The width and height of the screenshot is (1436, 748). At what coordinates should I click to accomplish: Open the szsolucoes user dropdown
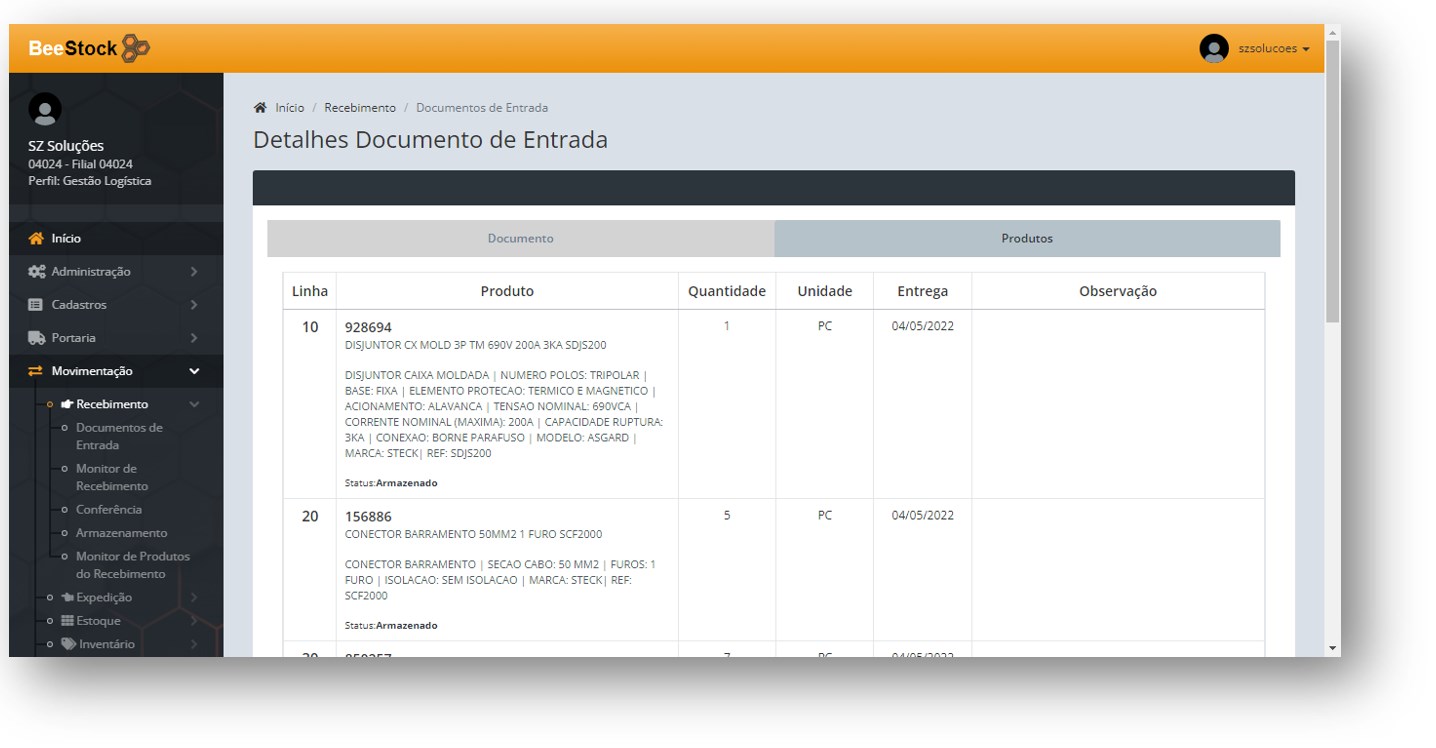click(x=1273, y=49)
